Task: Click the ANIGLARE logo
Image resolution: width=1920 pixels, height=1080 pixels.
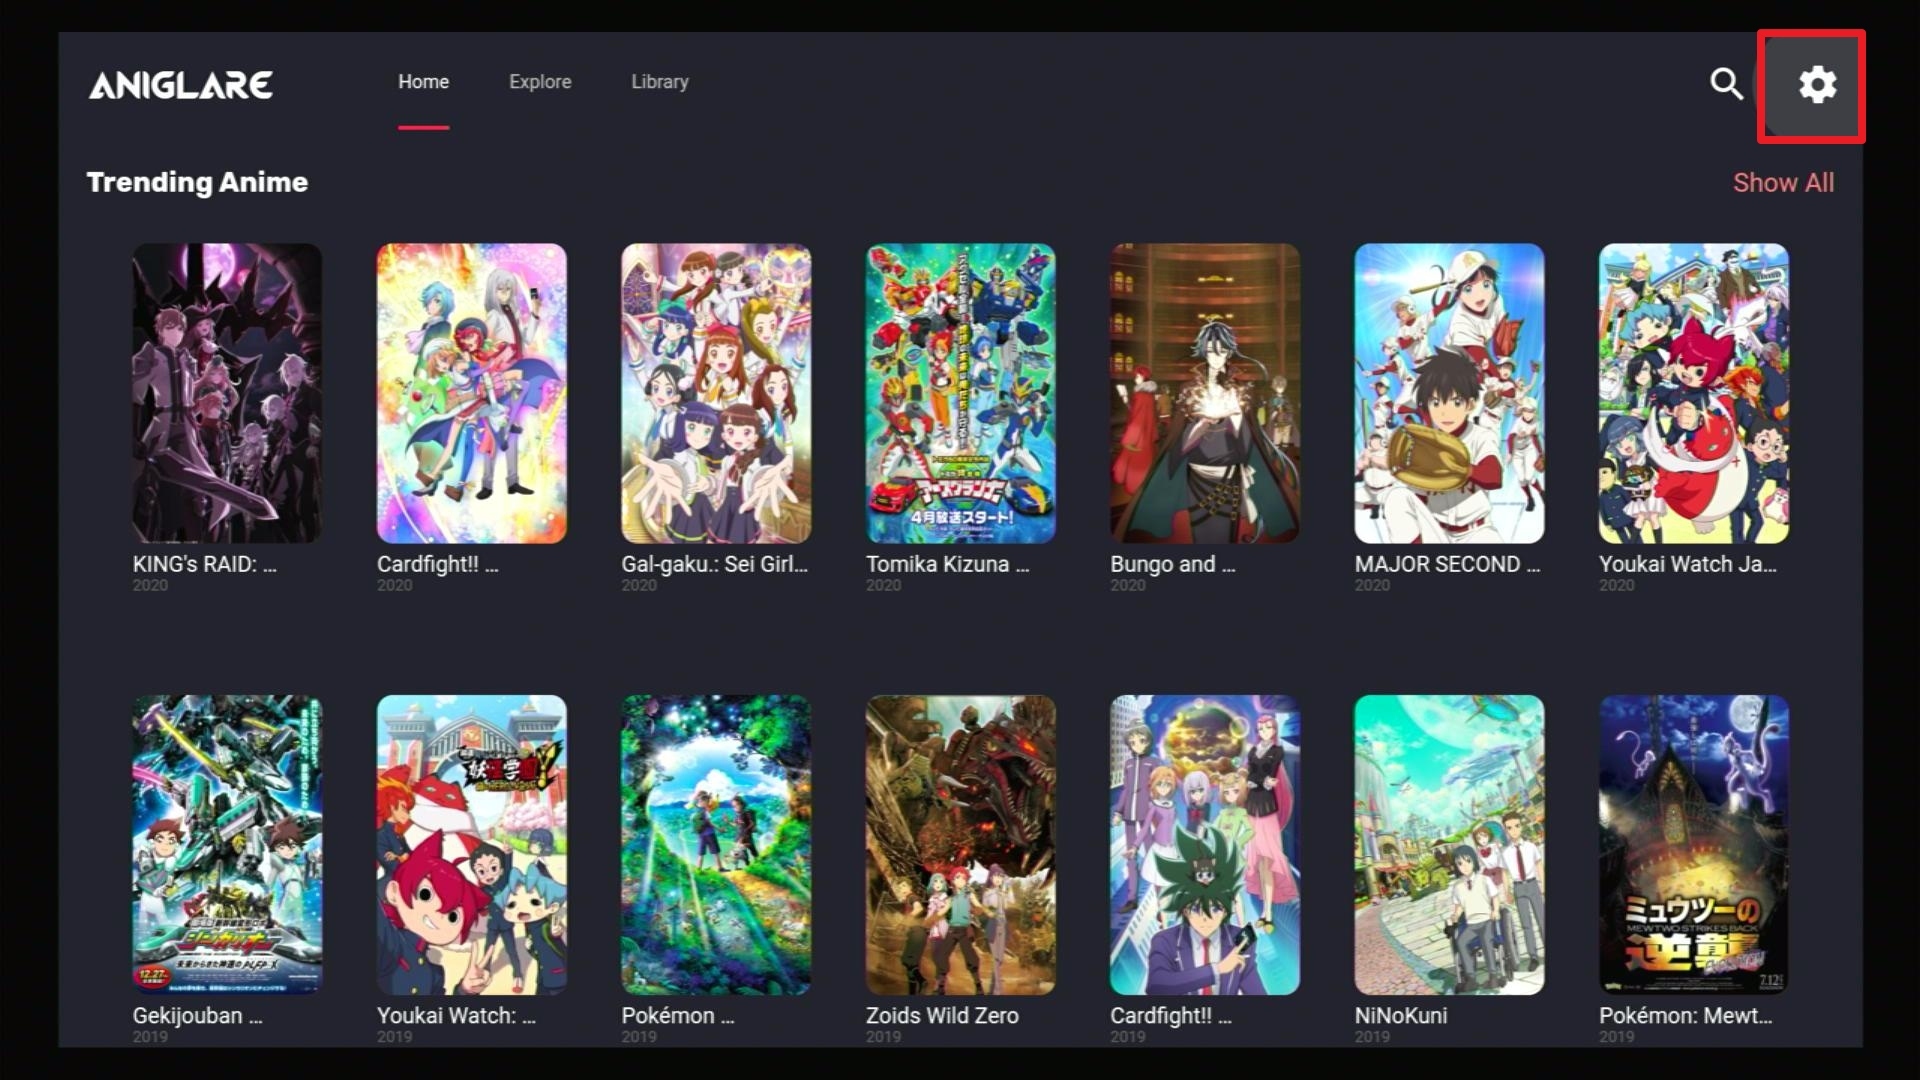Action: pos(181,85)
